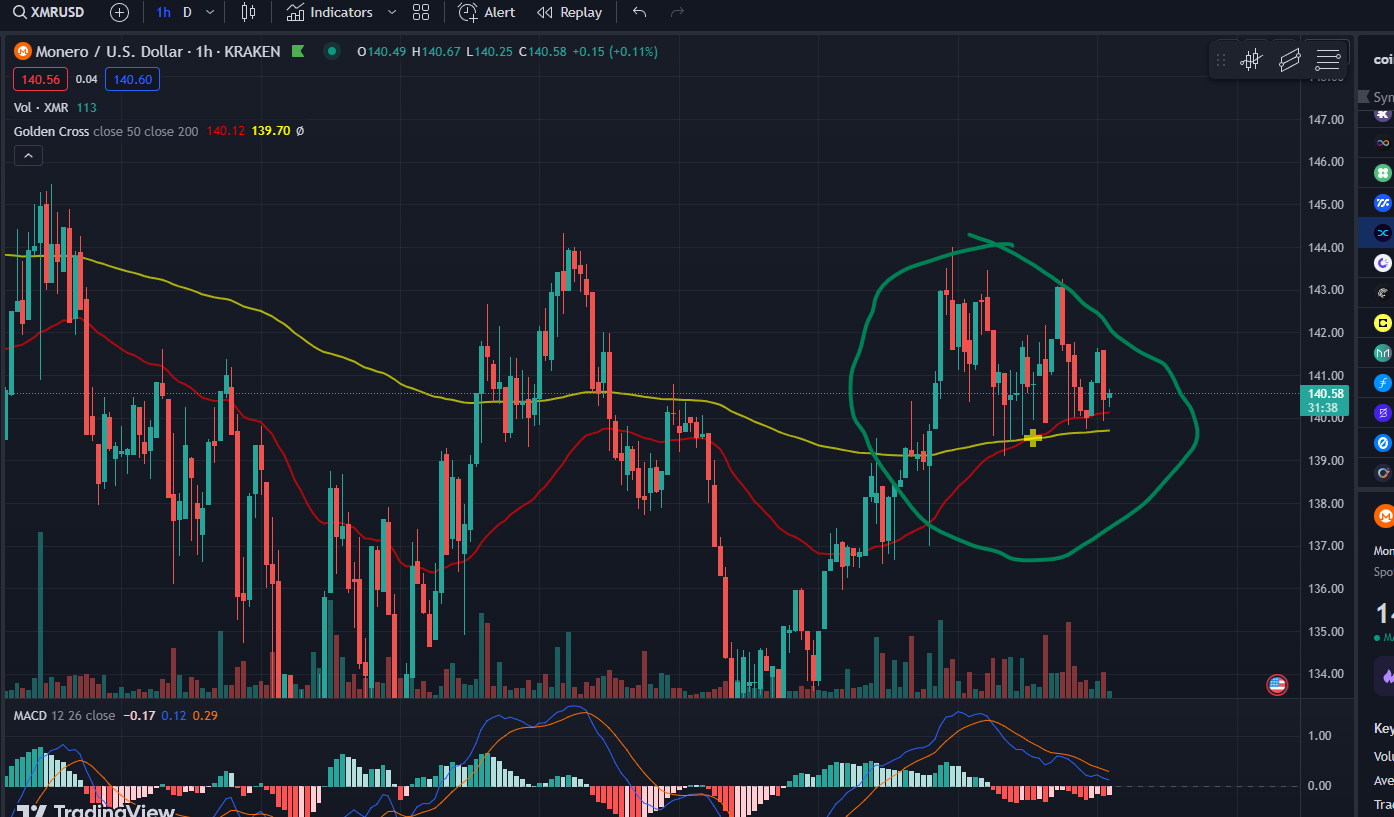The height and width of the screenshot is (817, 1394).
Task: Open the indicator templates grid icon
Action: (421, 12)
